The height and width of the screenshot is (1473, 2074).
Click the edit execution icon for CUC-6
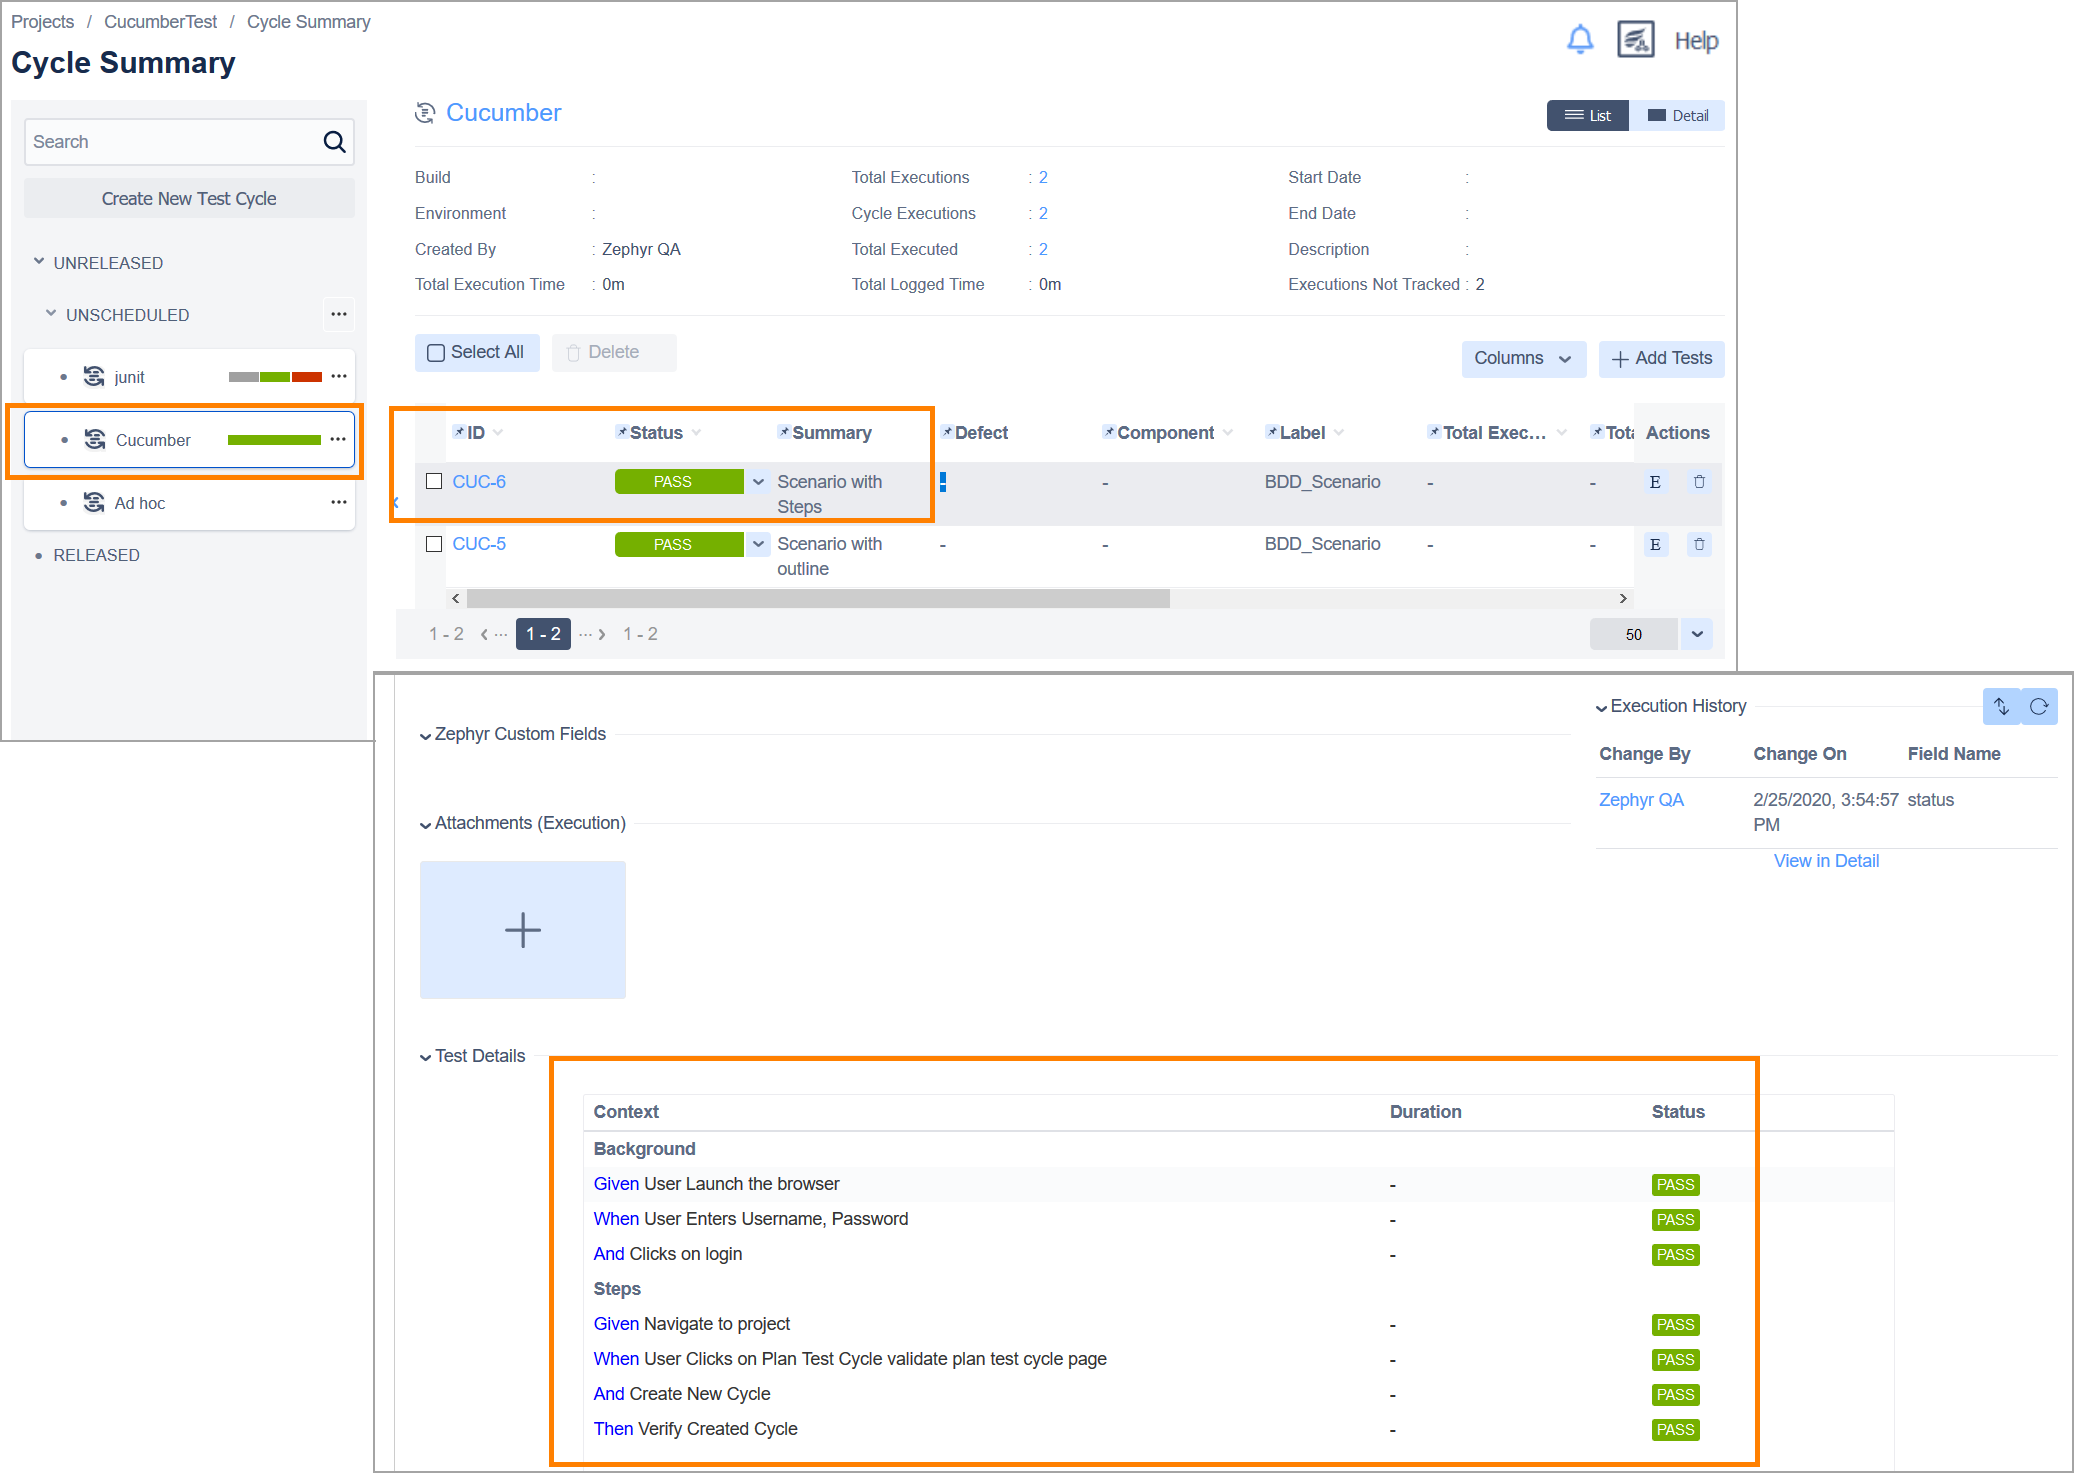click(x=1656, y=481)
